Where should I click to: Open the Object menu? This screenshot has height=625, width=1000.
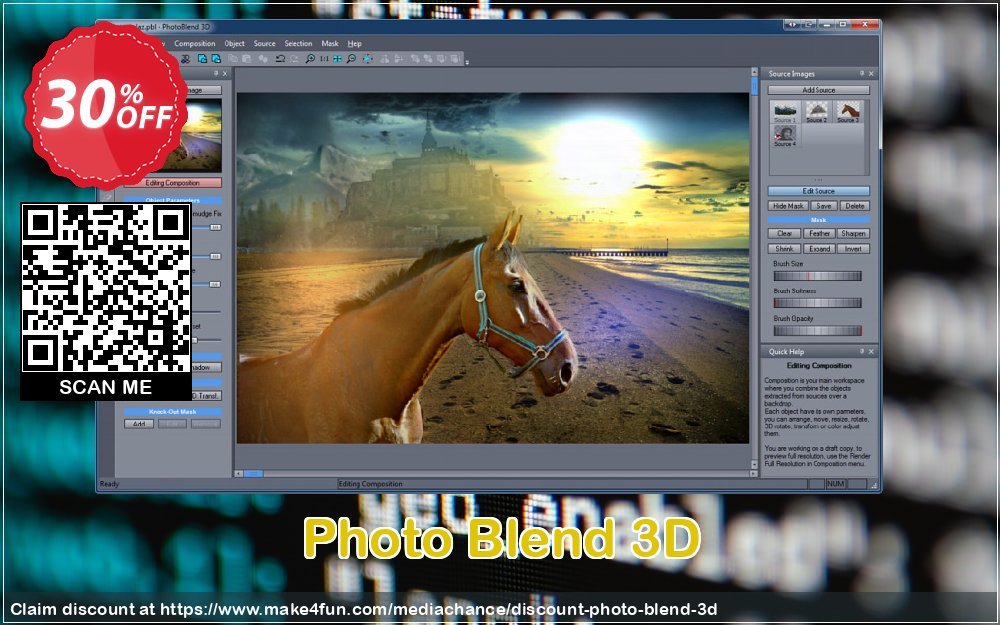(x=234, y=43)
